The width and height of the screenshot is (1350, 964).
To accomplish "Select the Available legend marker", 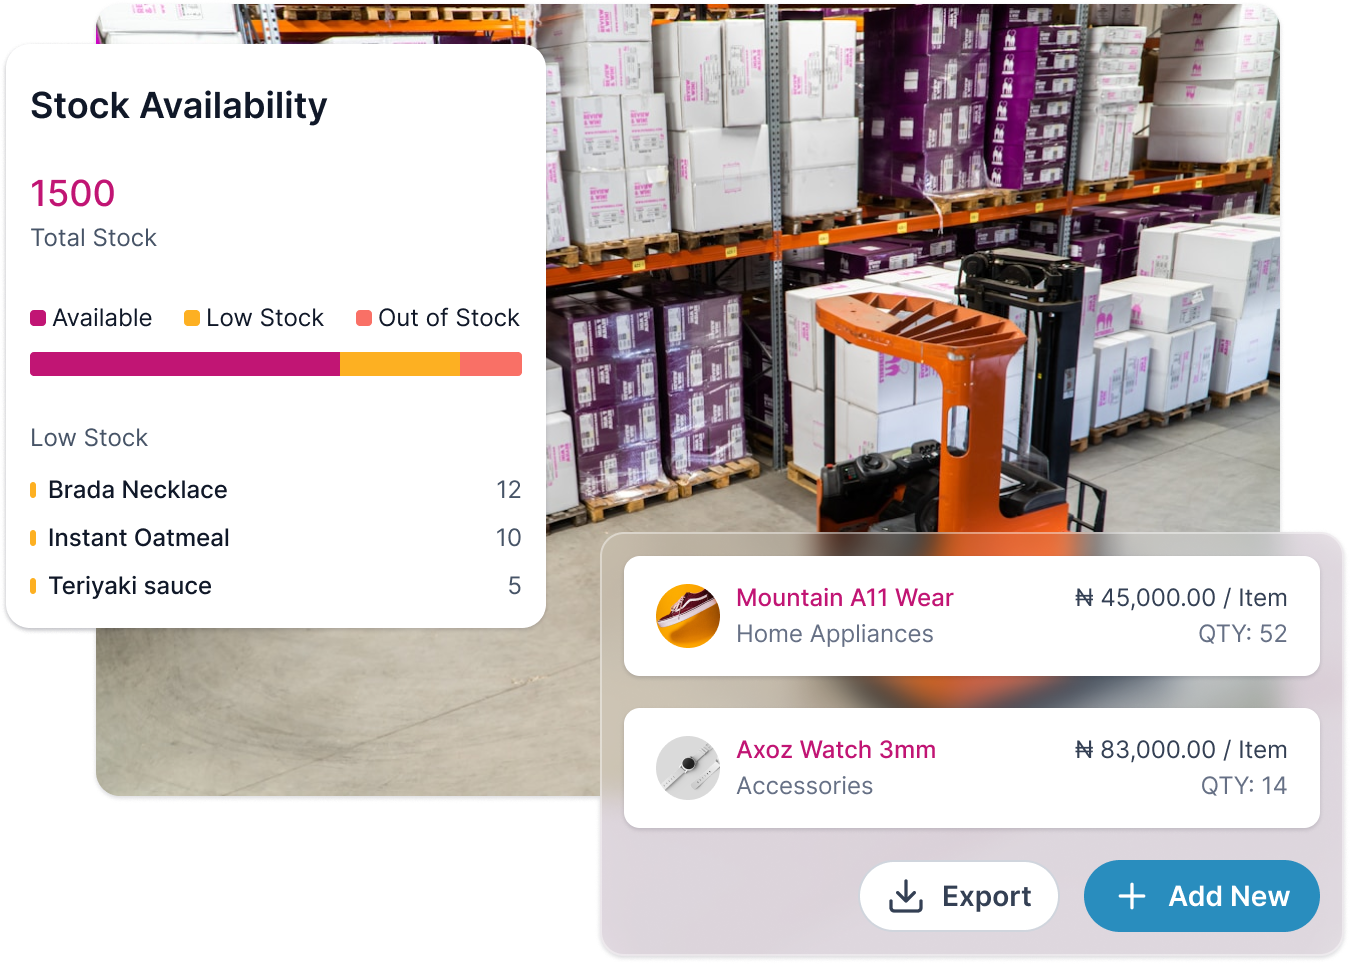I will pyautogui.click(x=38, y=318).
